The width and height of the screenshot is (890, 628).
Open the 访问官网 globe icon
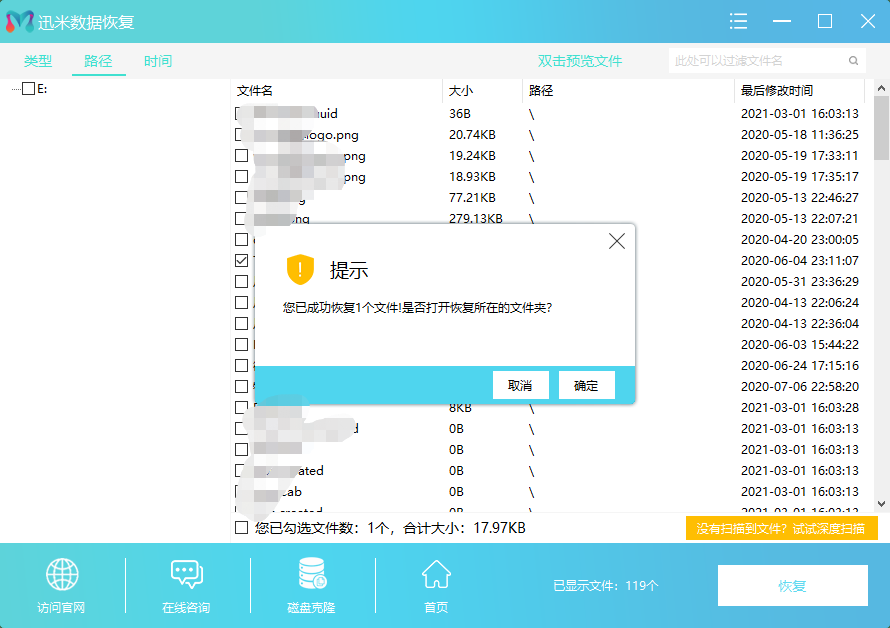pos(62,573)
